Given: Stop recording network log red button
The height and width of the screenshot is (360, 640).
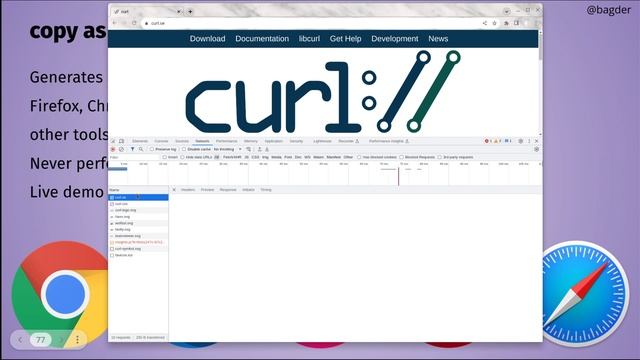Looking at the screenshot, I should pos(113,149).
